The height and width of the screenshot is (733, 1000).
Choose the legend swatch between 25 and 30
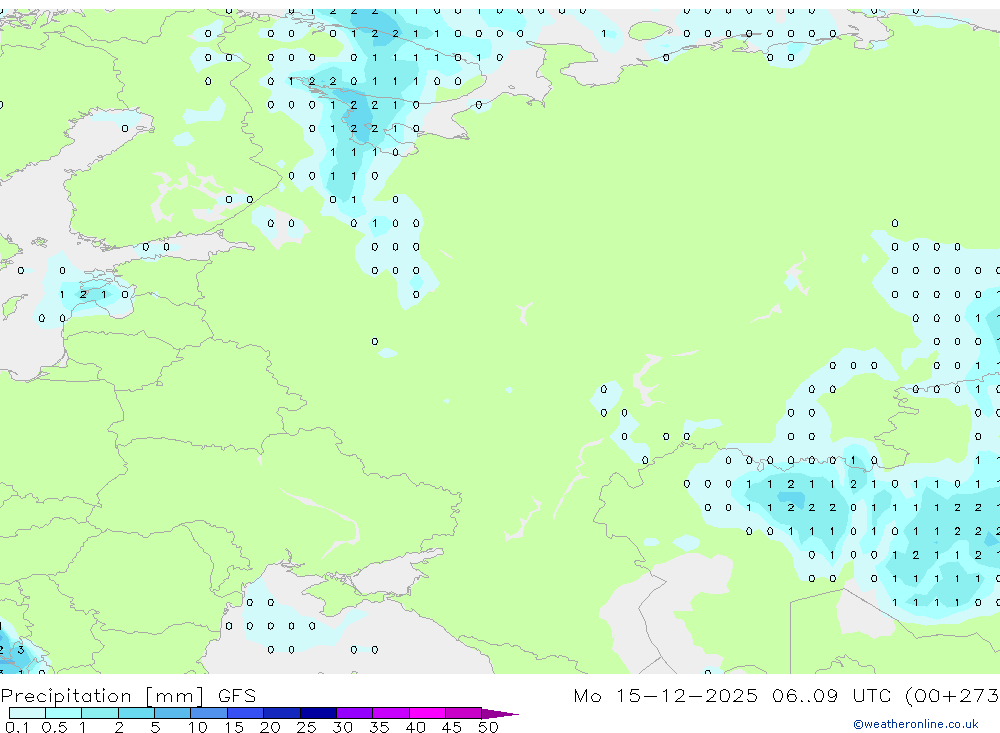tap(318, 713)
